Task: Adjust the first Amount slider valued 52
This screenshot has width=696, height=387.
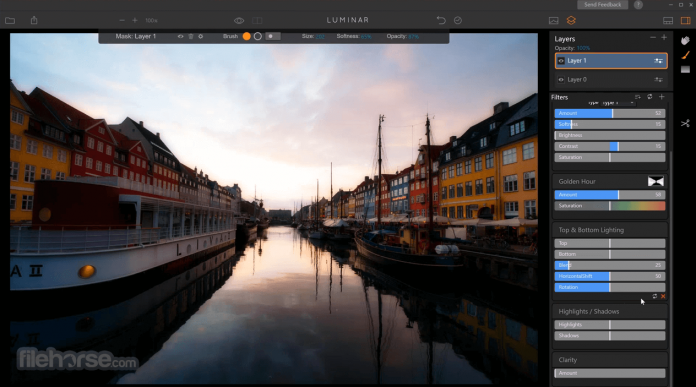Action: point(610,113)
